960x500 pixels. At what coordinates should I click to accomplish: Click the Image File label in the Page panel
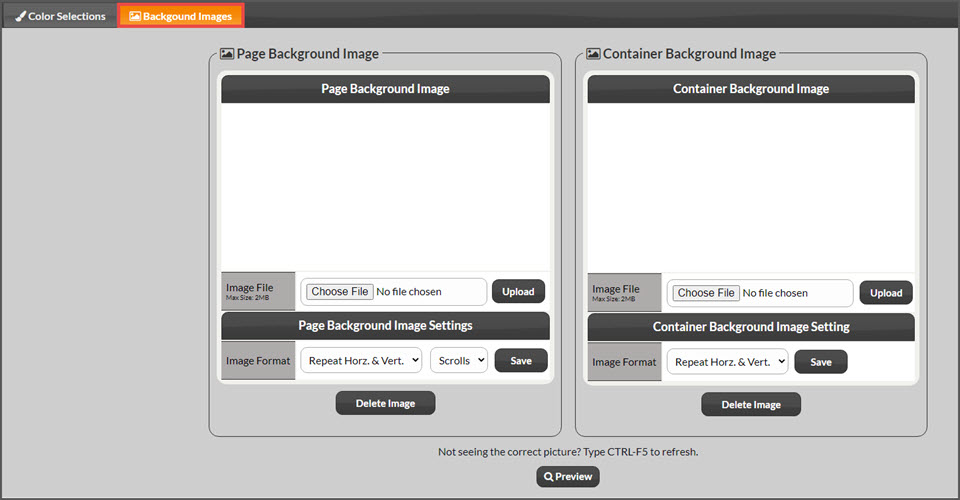coord(249,288)
